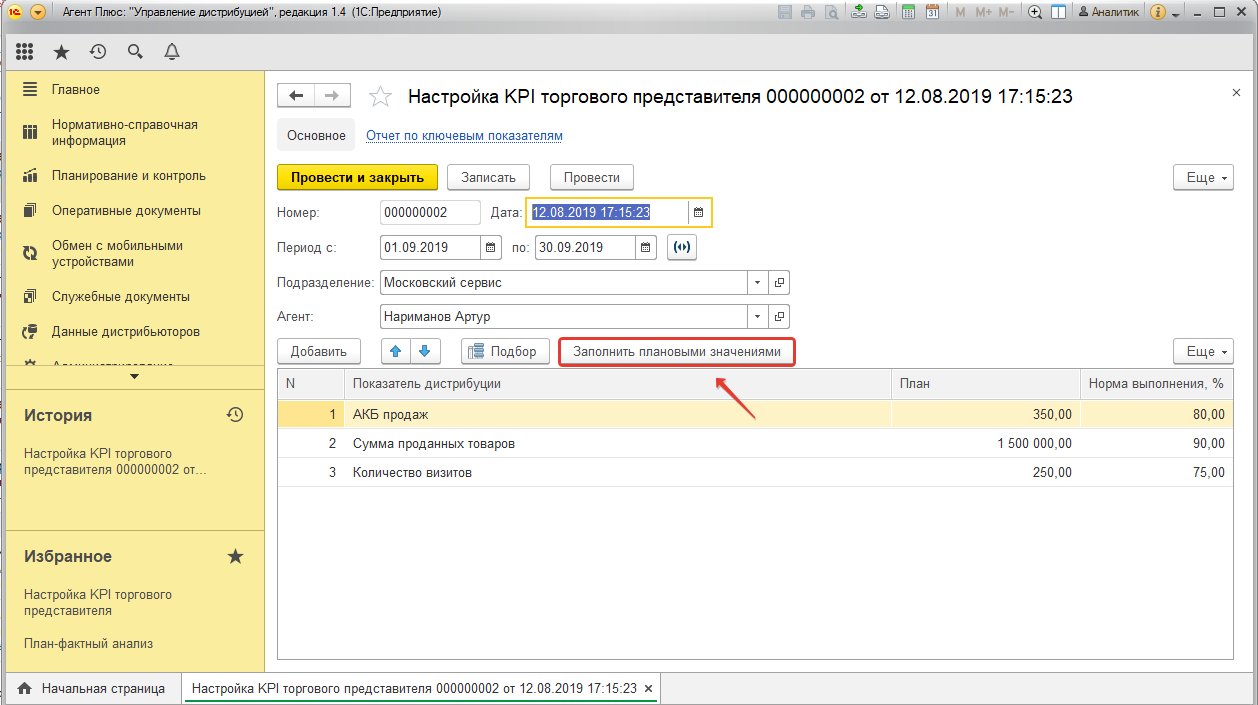This screenshot has height=705, width=1258.
Task: Click the period selection button beside dates
Action: (681, 247)
